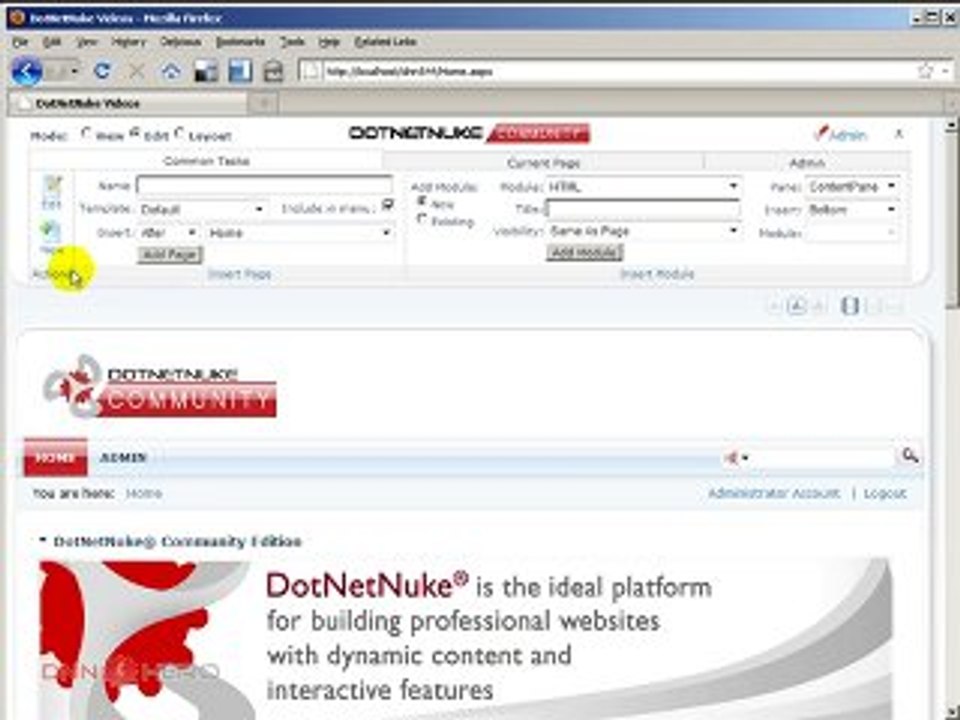Bookmark the page with the star icon
This screenshot has width=960, height=720.
coord(925,71)
